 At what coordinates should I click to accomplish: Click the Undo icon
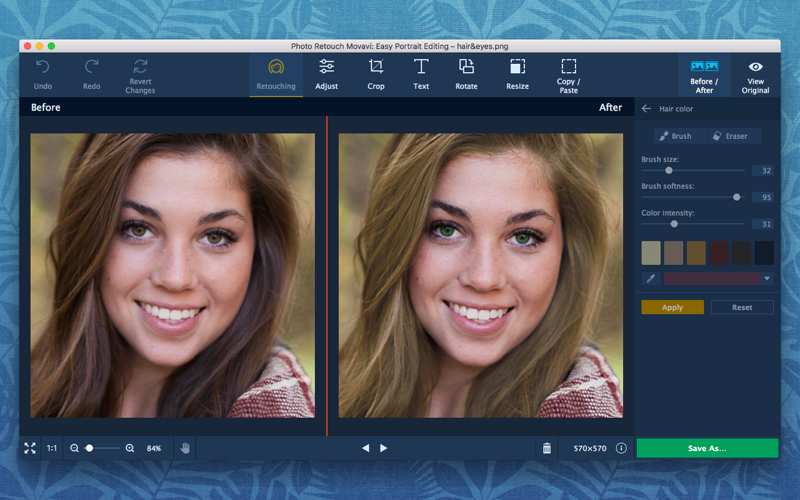click(43, 67)
